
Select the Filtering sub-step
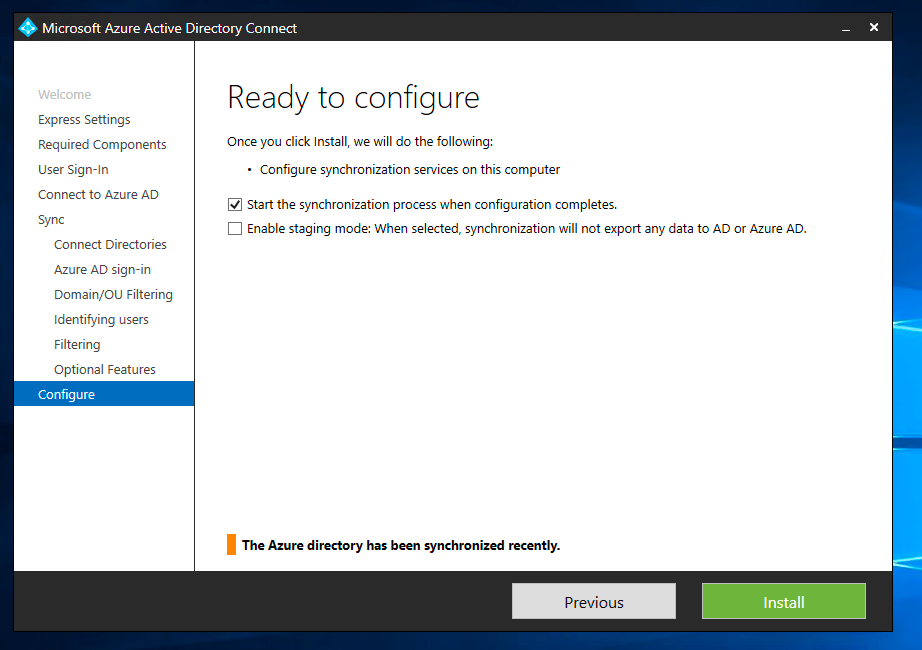coord(77,345)
